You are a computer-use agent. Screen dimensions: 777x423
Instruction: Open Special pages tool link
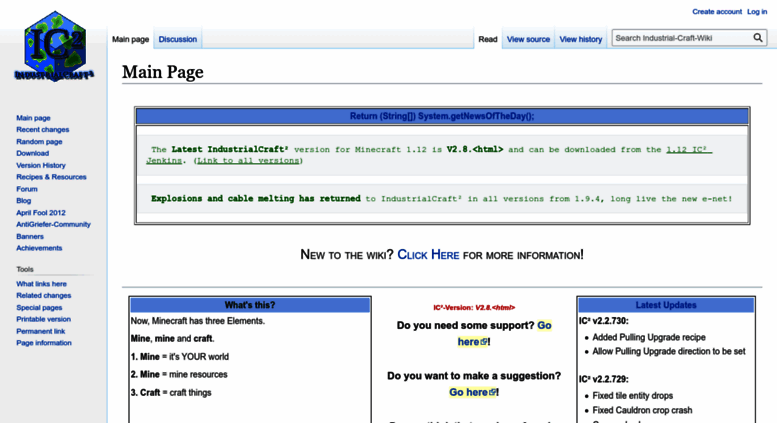coord(39,308)
